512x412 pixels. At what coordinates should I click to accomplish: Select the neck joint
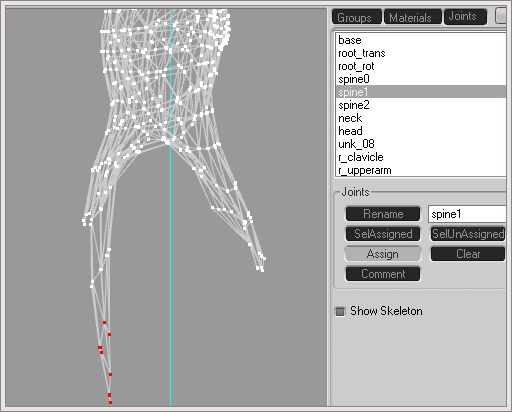tap(421, 118)
